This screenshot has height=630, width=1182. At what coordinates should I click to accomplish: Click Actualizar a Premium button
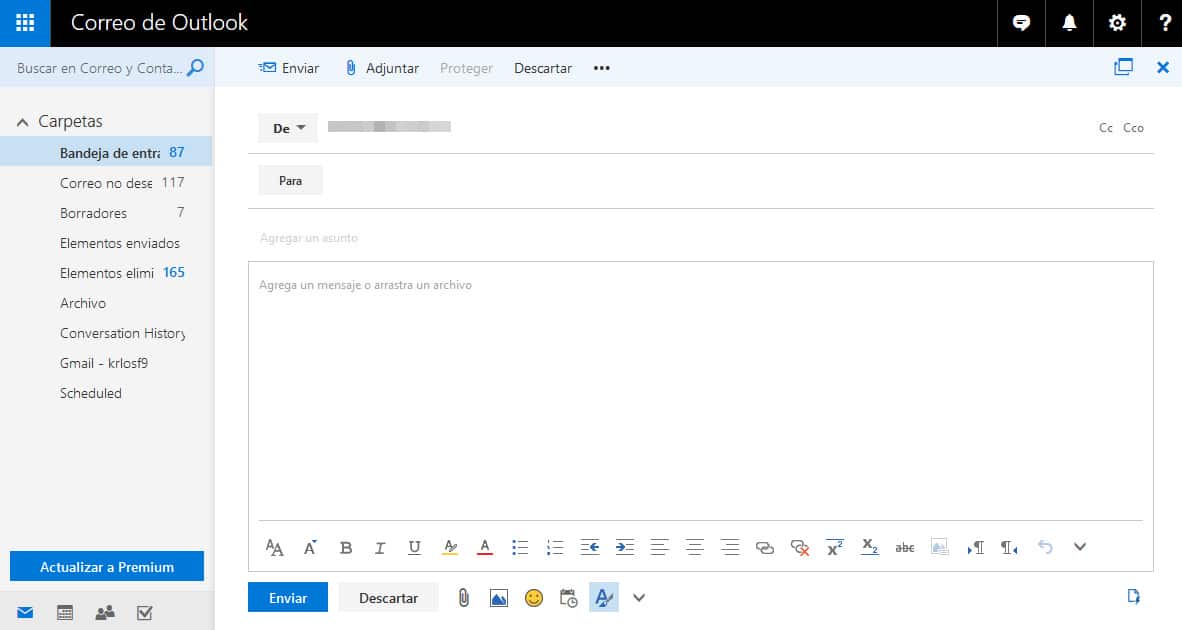[106, 567]
